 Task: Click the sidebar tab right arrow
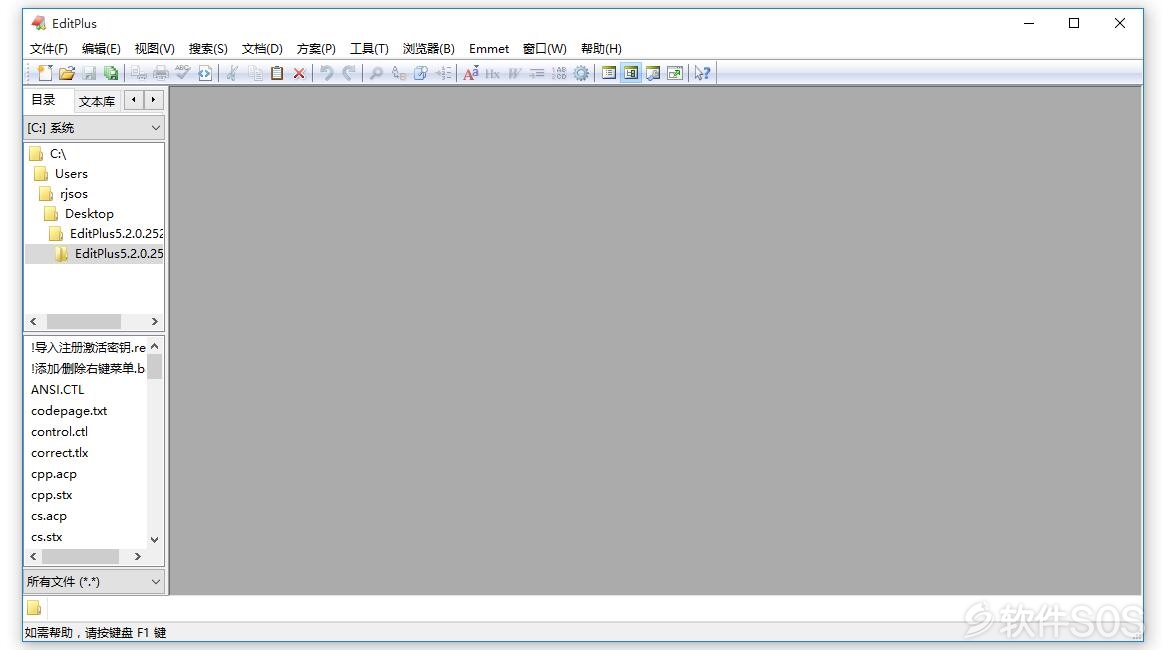click(153, 99)
